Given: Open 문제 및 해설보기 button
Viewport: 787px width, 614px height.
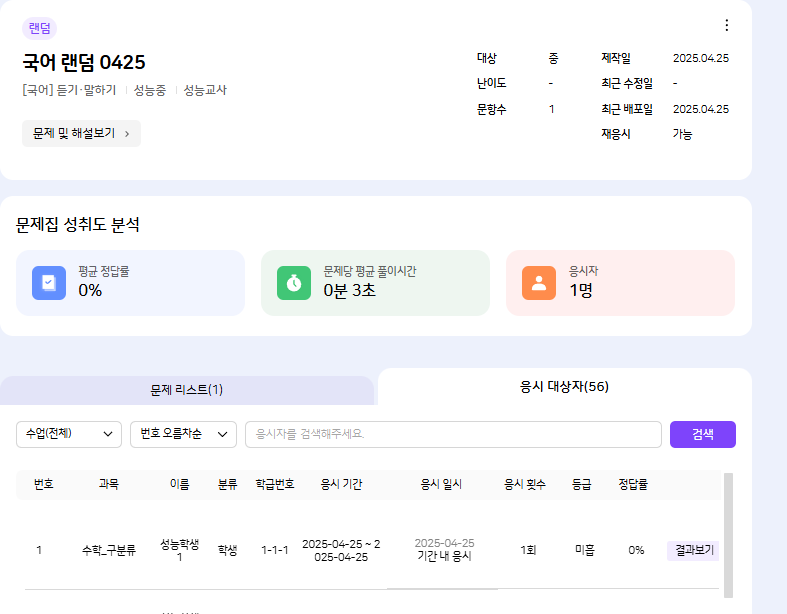Looking at the screenshot, I should [81, 134].
